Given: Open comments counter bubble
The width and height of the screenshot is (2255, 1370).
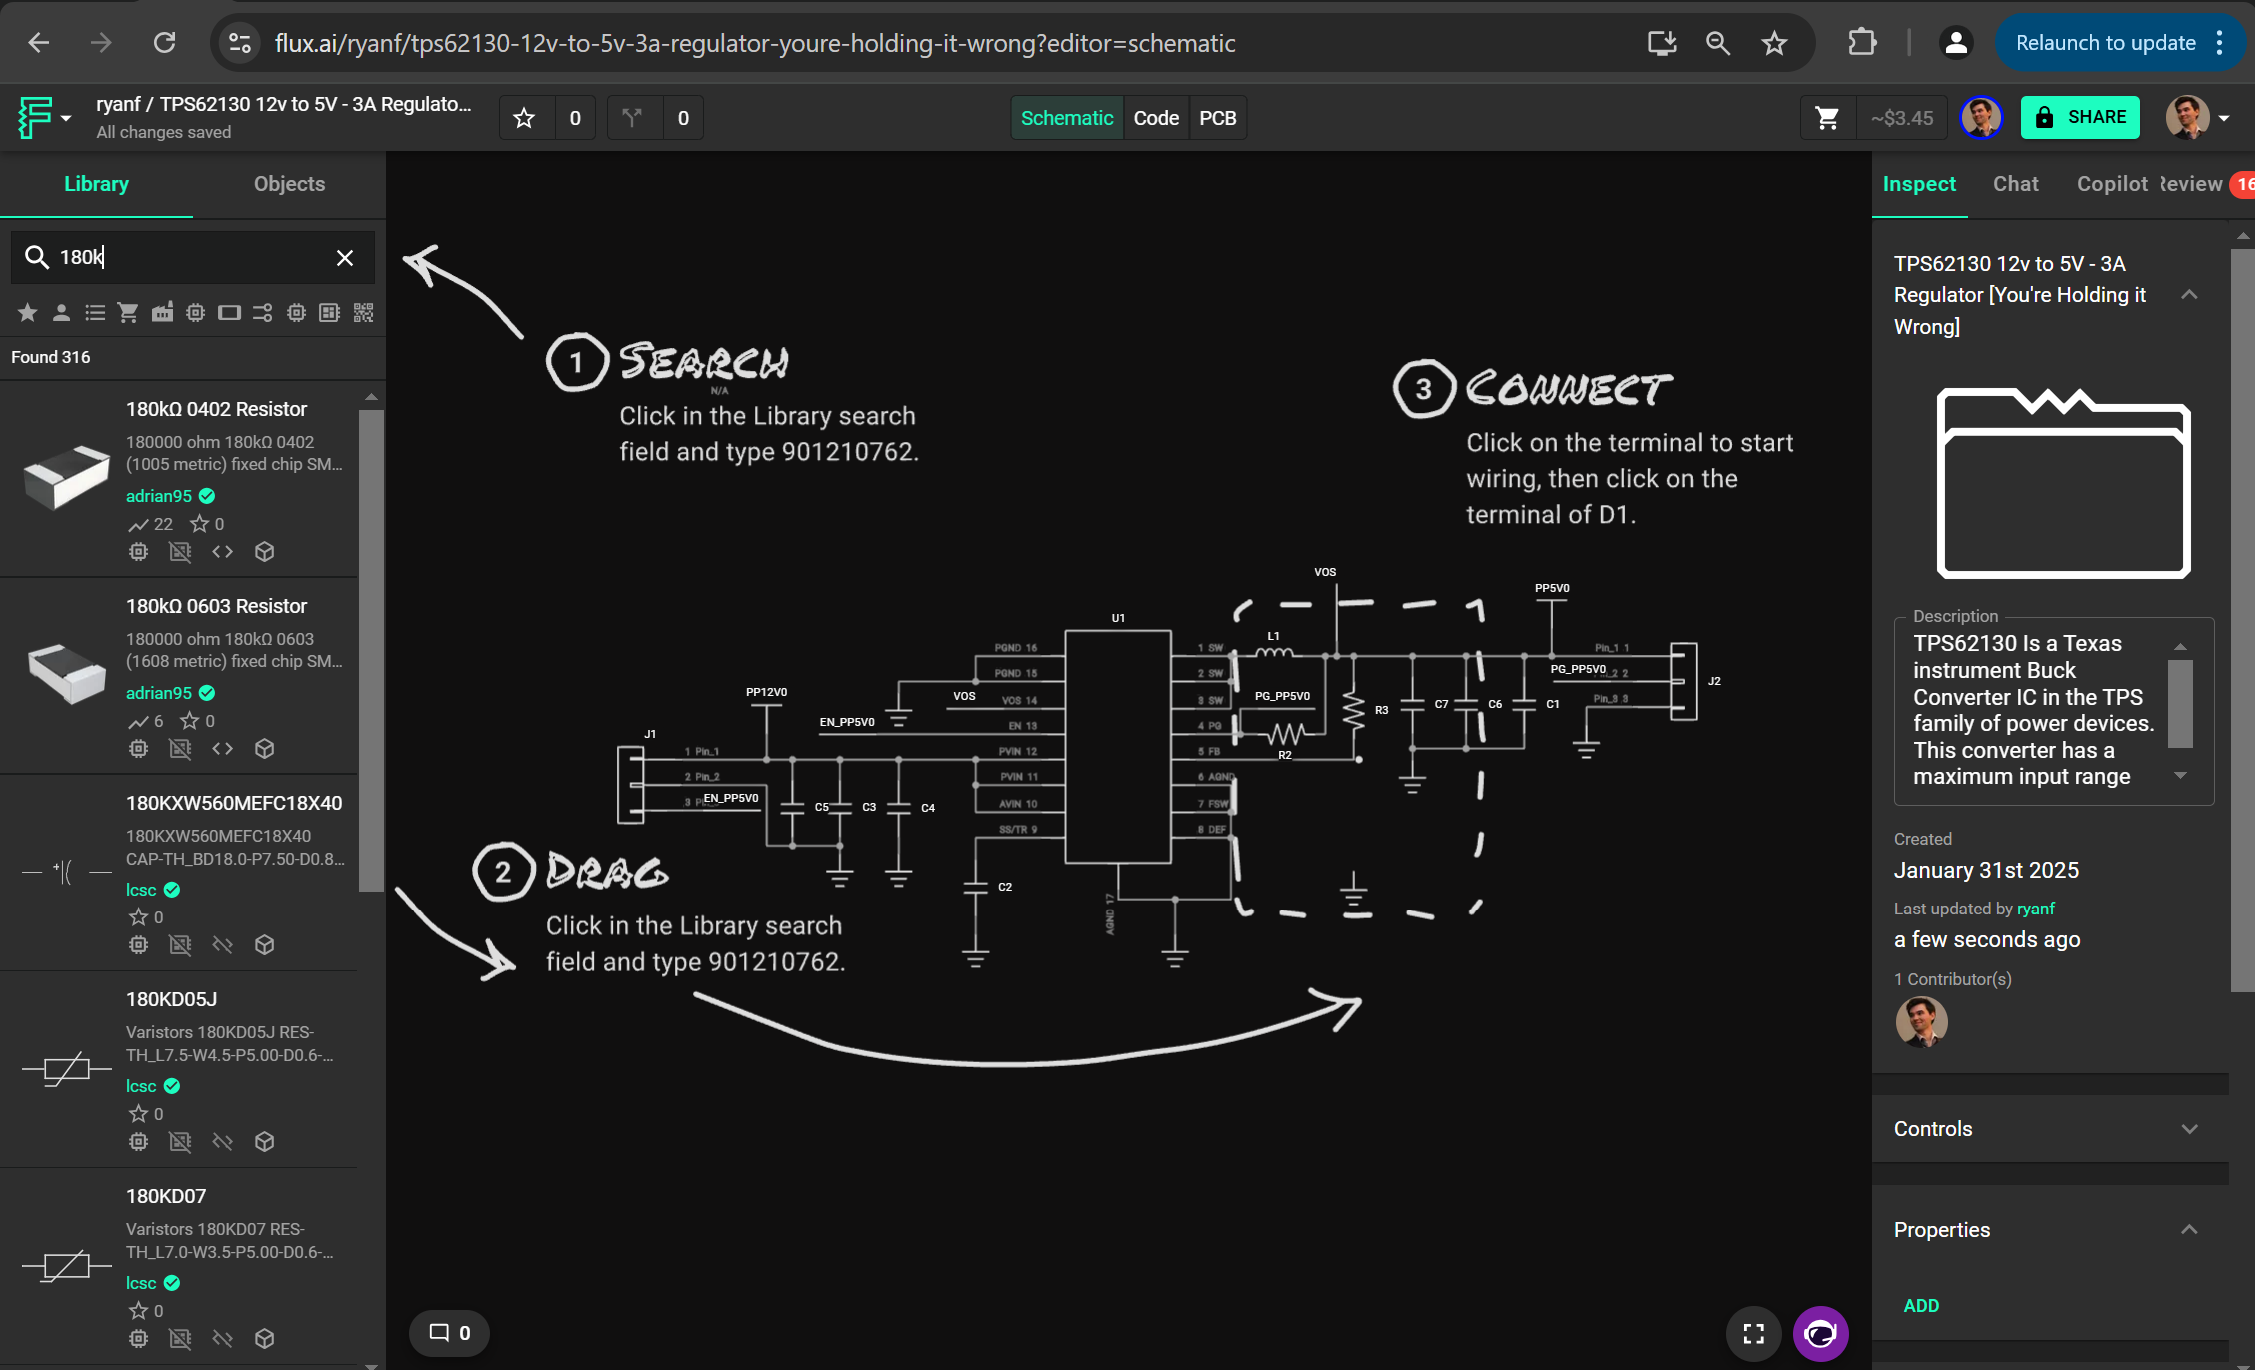Looking at the screenshot, I should pyautogui.click(x=449, y=1333).
